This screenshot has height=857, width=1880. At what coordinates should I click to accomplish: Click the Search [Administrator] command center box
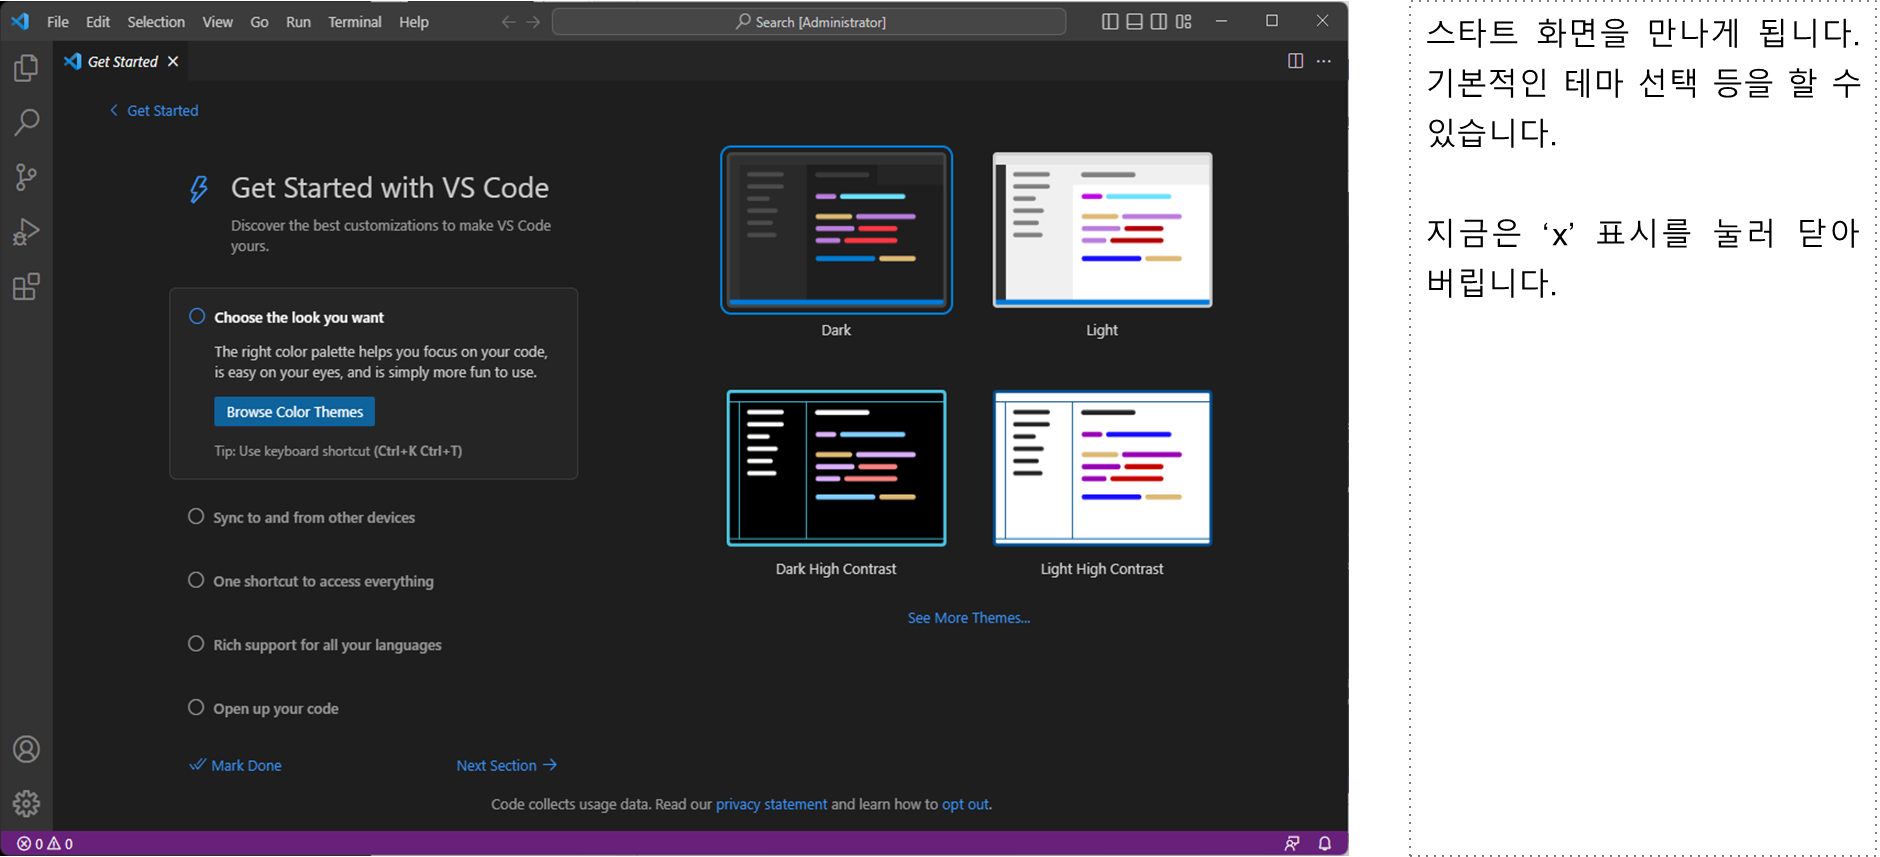coord(809,22)
